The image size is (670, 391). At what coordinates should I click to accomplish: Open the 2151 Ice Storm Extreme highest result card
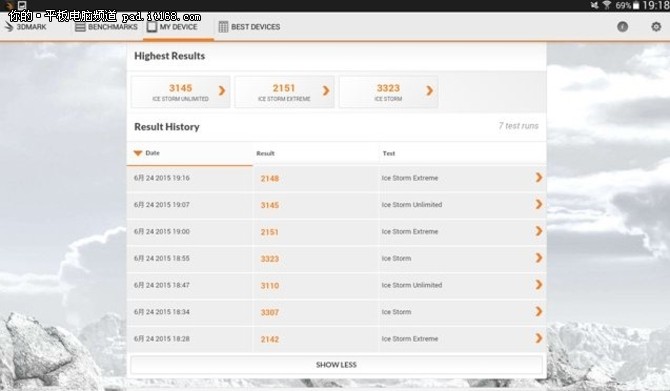coord(284,92)
